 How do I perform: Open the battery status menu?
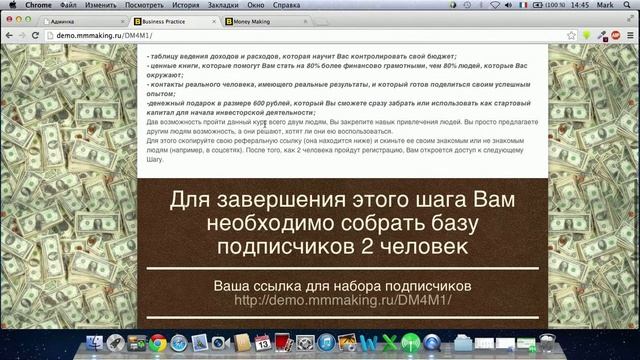click(x=549, y=5)
